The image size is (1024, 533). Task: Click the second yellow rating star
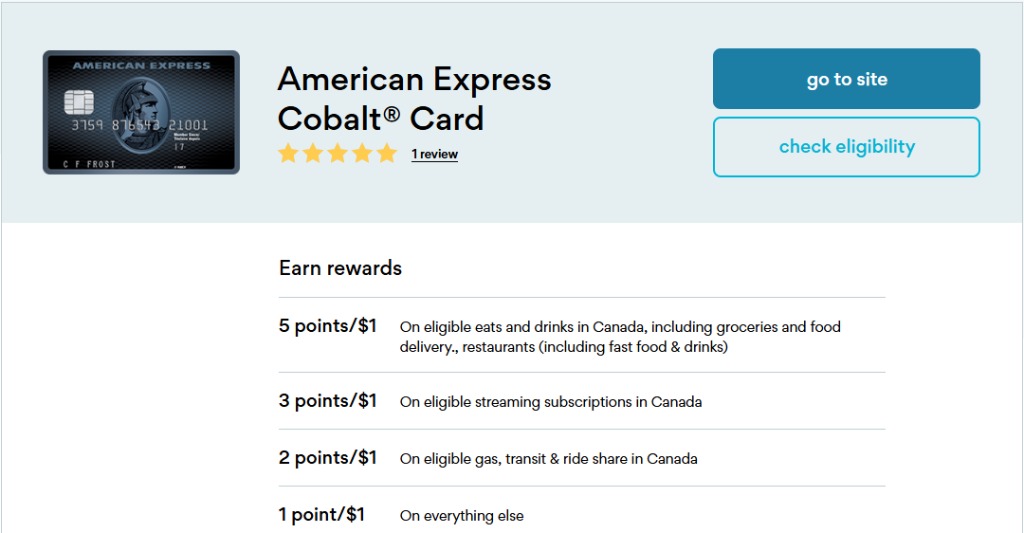pos(313,154)
